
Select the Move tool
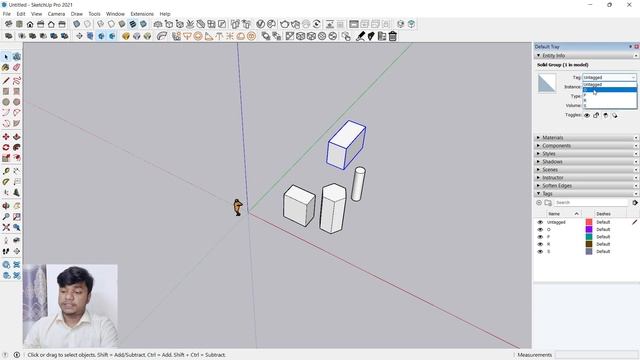[x=6, y=137]
